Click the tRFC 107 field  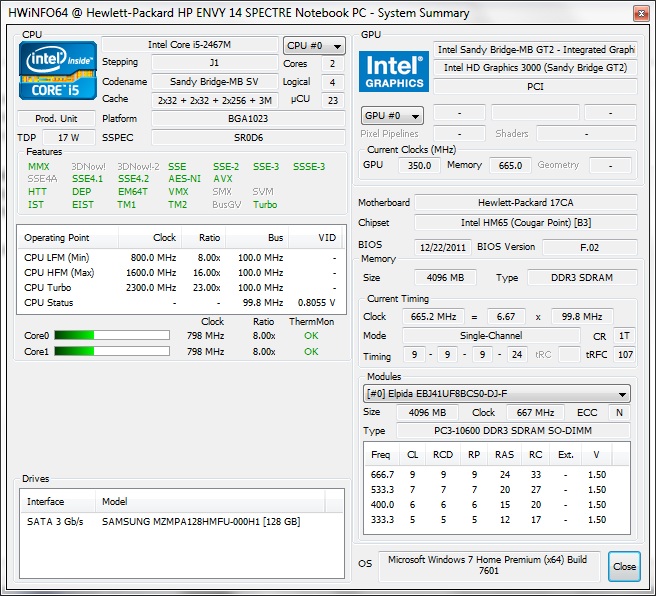625,355
